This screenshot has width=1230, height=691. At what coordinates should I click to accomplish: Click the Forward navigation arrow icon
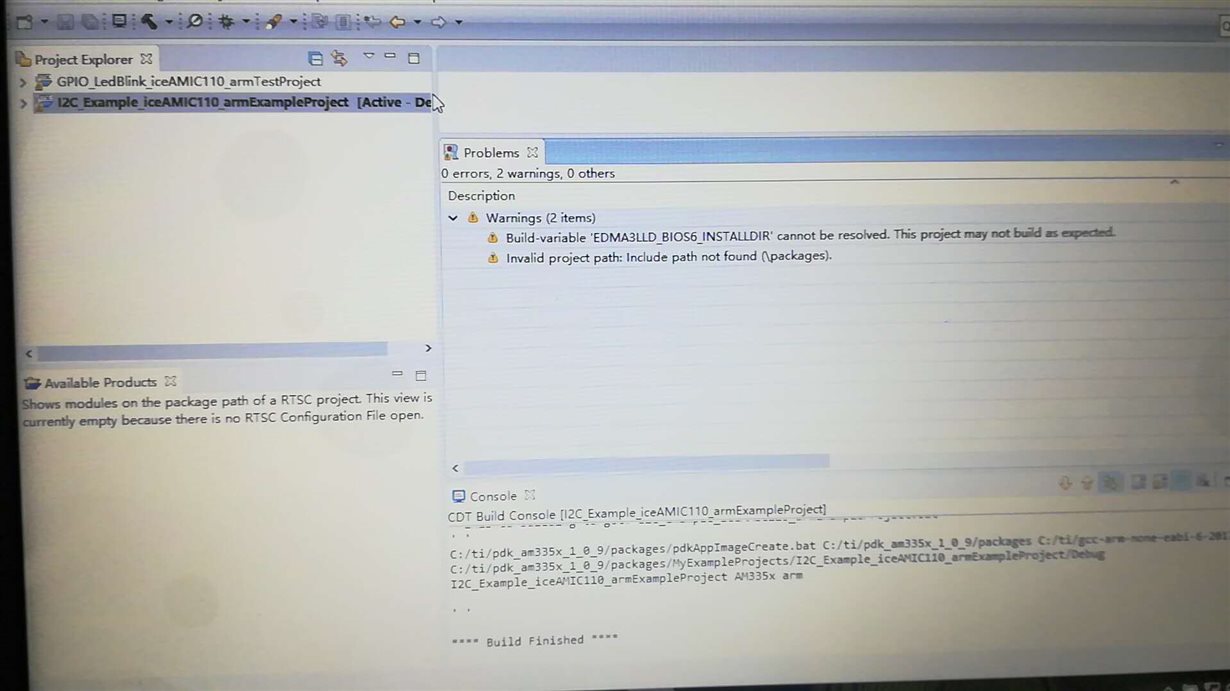click(438, 22)
